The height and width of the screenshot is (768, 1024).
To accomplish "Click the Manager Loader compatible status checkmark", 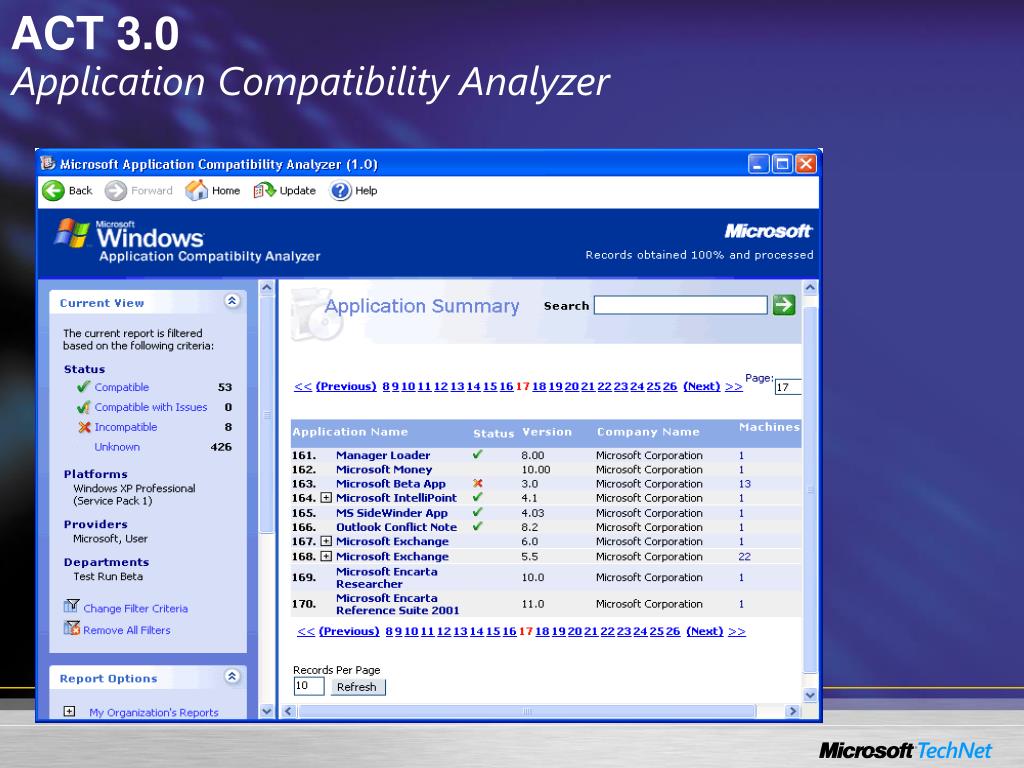I will coord(477,455).
